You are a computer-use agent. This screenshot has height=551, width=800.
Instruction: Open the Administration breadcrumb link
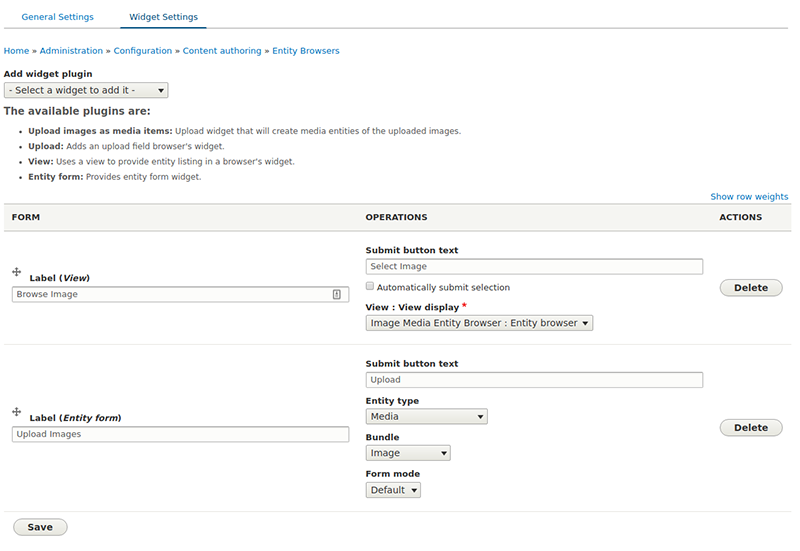(x=71, y=51)
